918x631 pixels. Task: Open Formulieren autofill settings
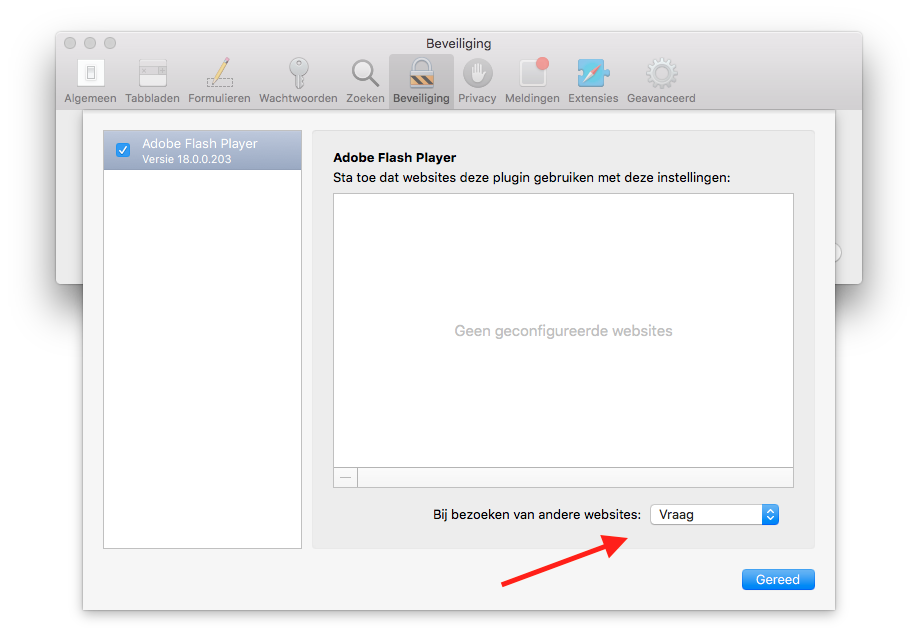pyautogui.click(x=219, y=80)
